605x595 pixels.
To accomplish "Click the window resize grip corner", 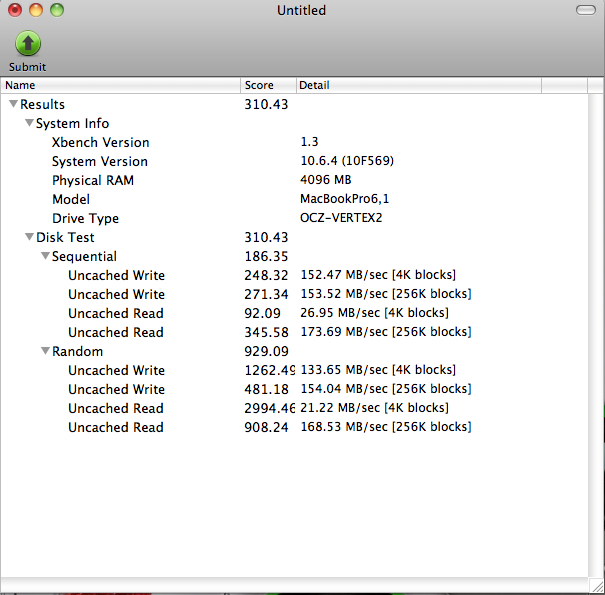I will pos(597,585).
